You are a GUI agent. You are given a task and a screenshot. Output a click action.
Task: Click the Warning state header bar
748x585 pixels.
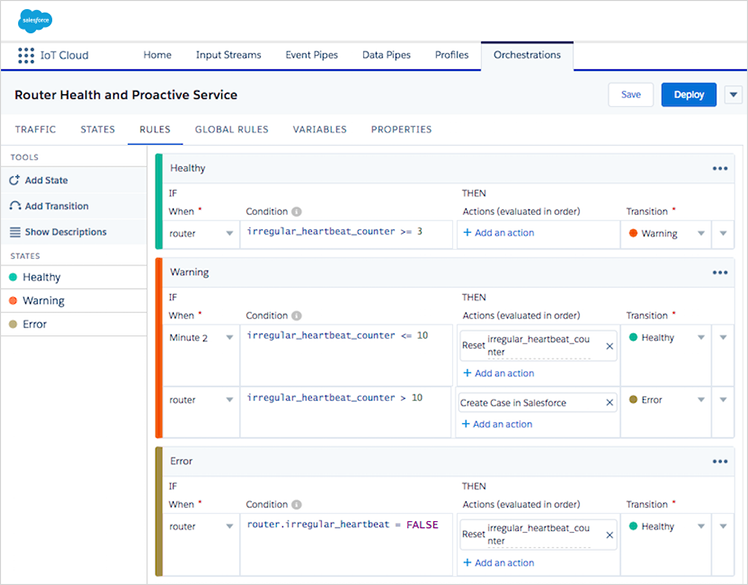pos(448,272)
